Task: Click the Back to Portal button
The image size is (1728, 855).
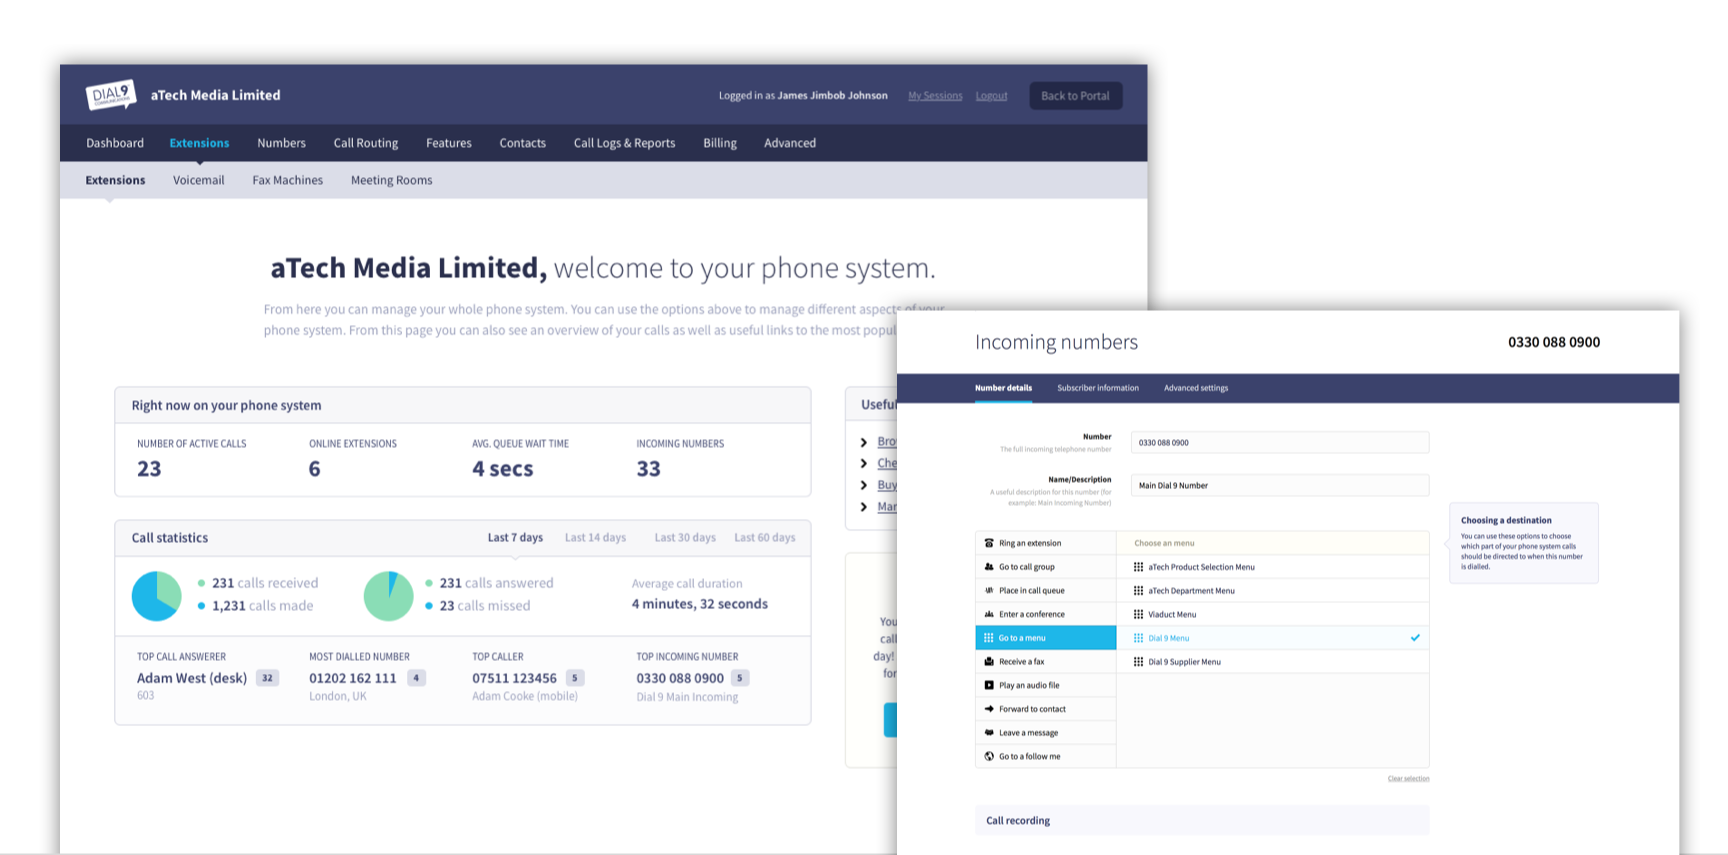Action: [1075, 96]
